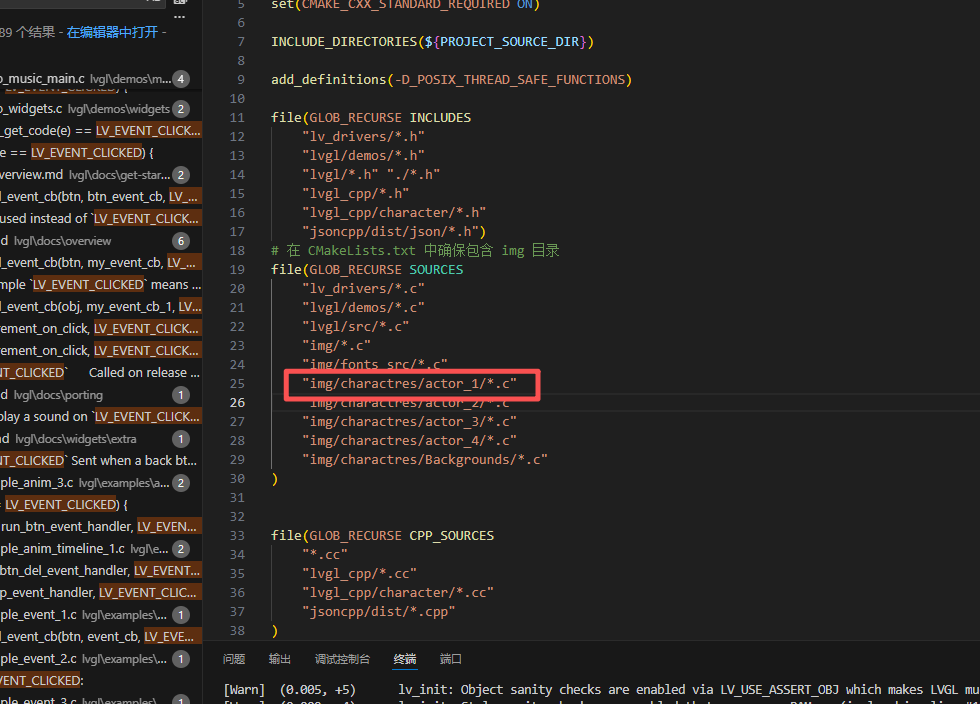The image size is (980, 704).
Task: Click the "img/charactres/actor_1/*.c" string
Action: coord(409,384)
